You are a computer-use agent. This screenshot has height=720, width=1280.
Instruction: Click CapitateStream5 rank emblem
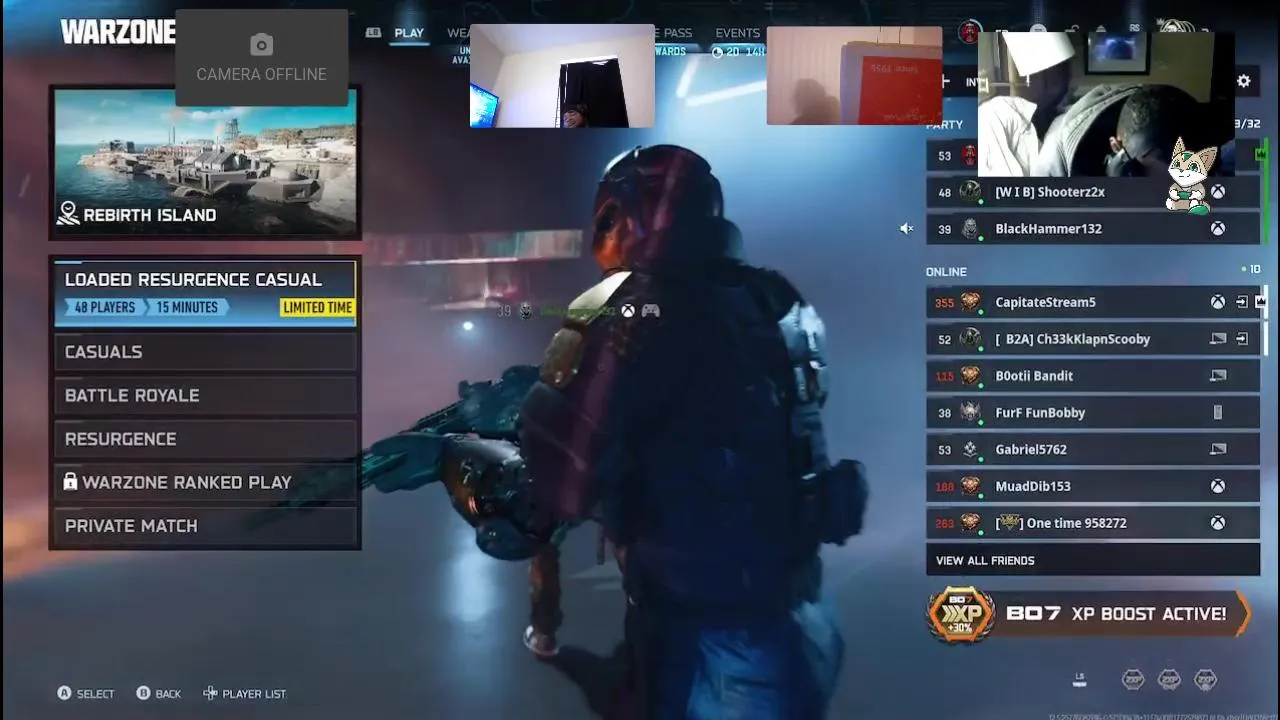coord(970,302)
